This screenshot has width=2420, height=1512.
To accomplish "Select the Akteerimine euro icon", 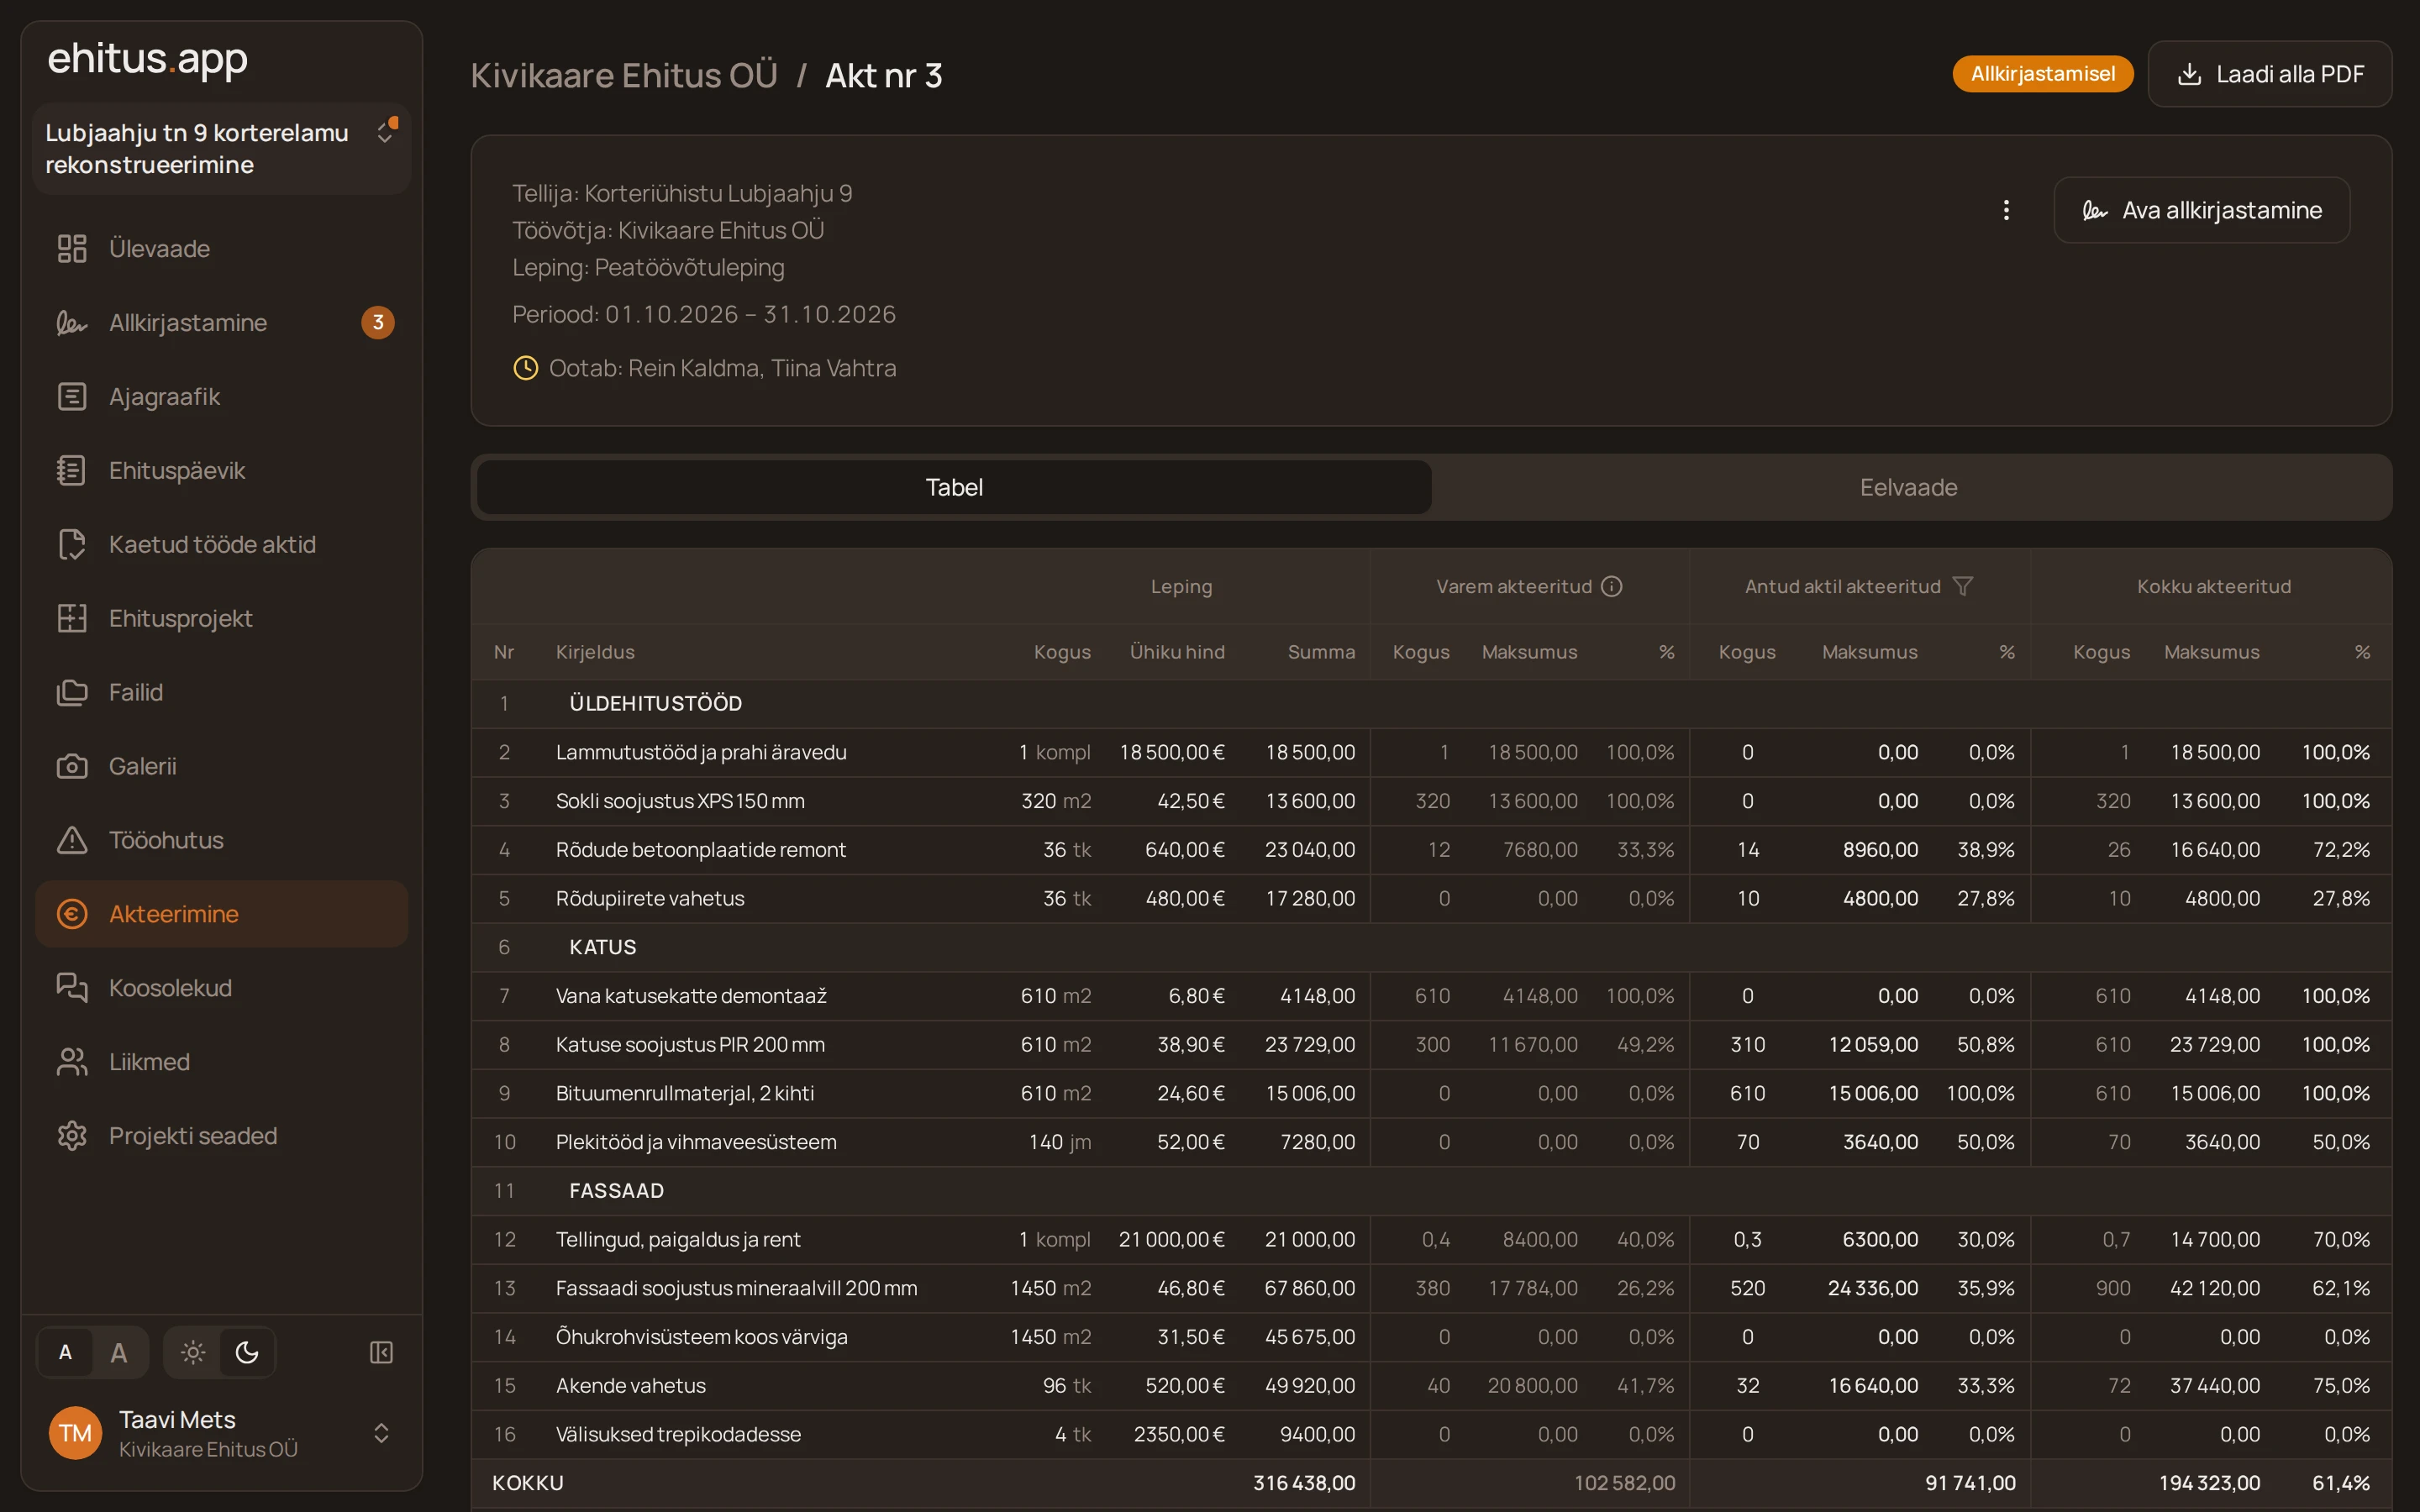I will click(x=72, y=914).
